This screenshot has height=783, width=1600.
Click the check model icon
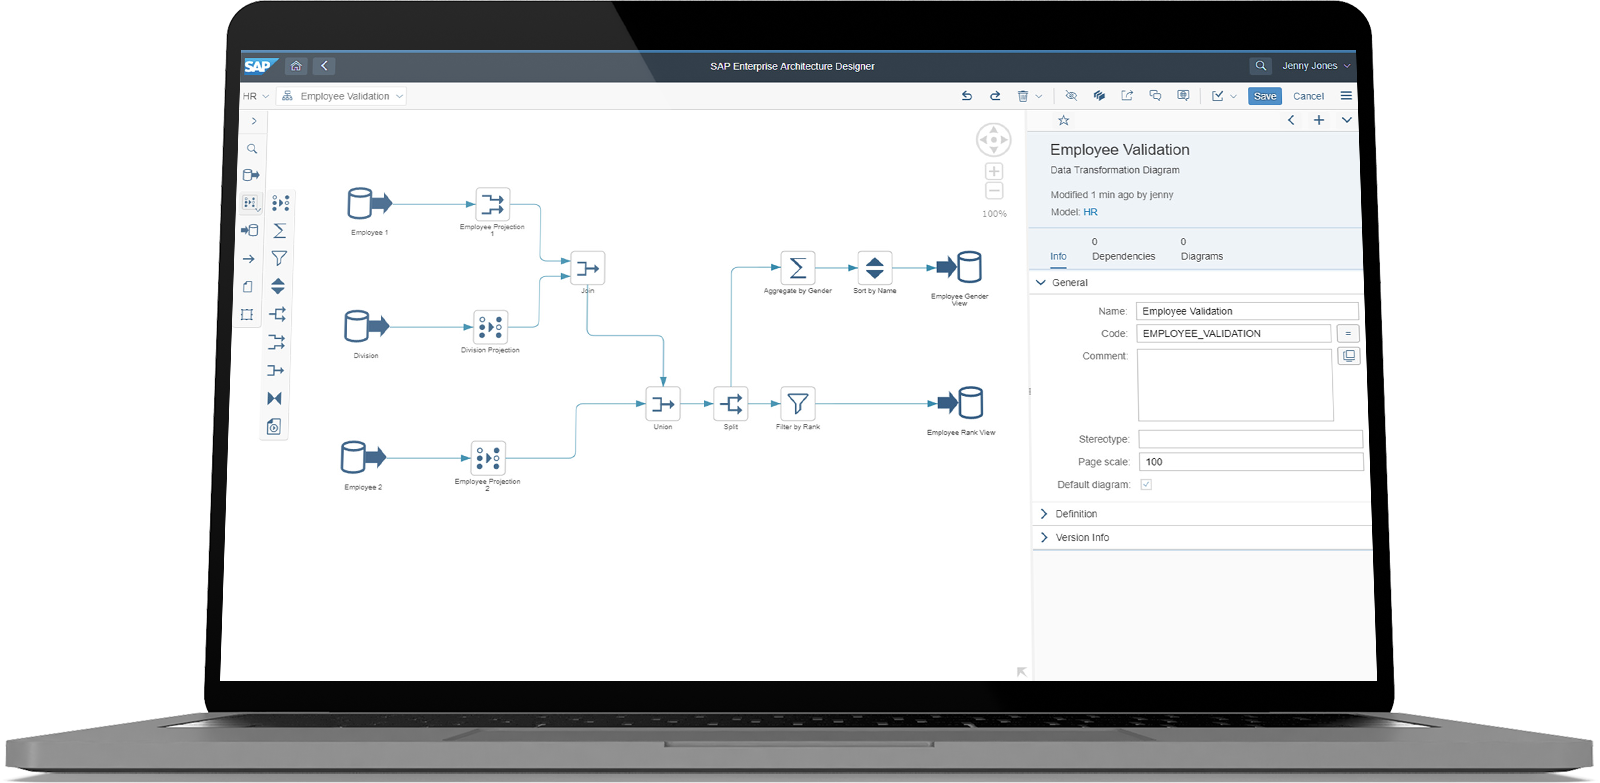(1218, 96)
